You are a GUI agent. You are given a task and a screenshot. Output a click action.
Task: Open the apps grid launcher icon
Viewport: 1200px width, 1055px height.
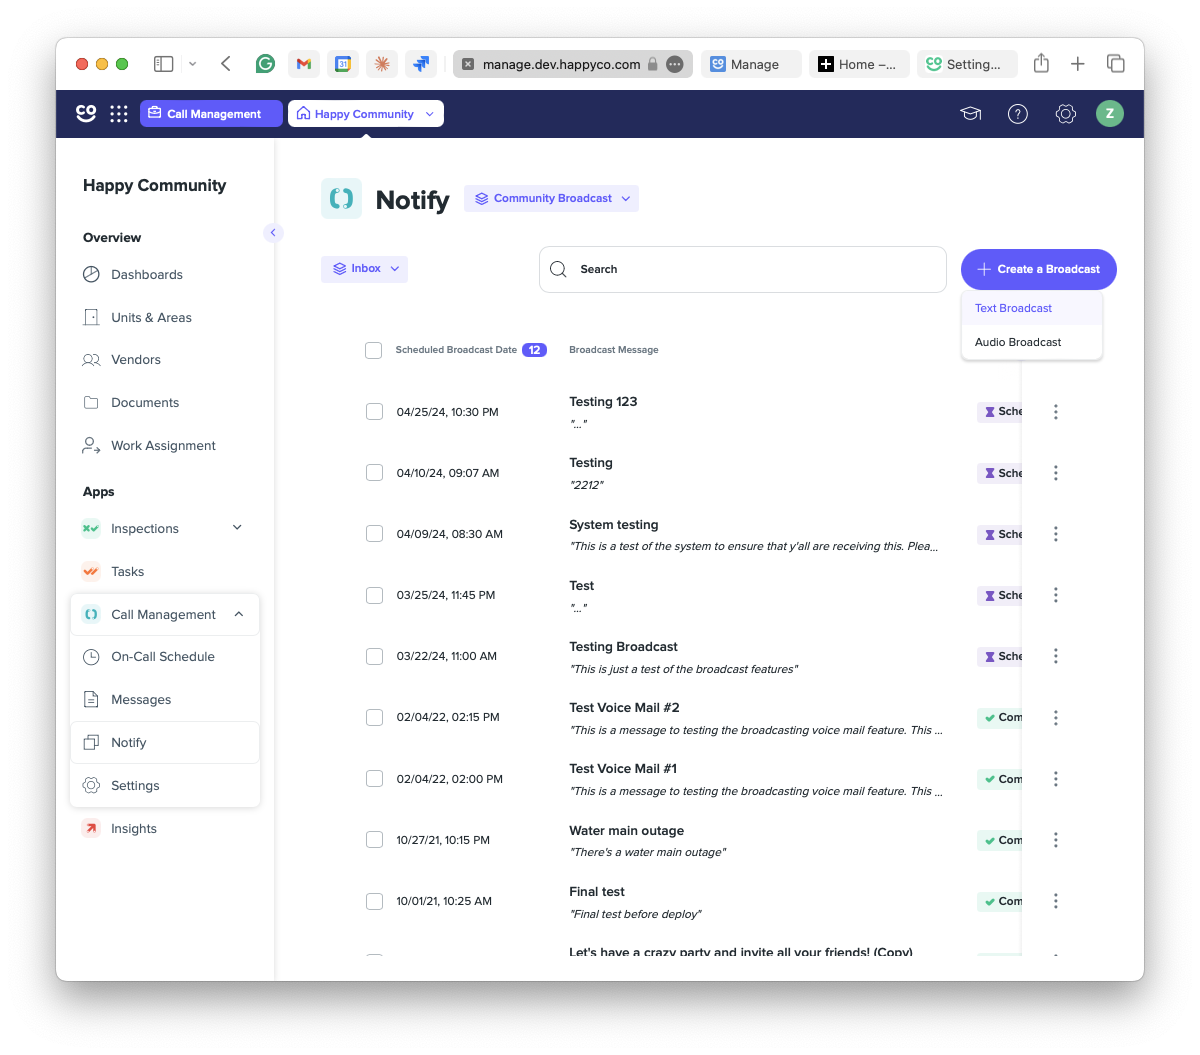[x=119, y=114]
